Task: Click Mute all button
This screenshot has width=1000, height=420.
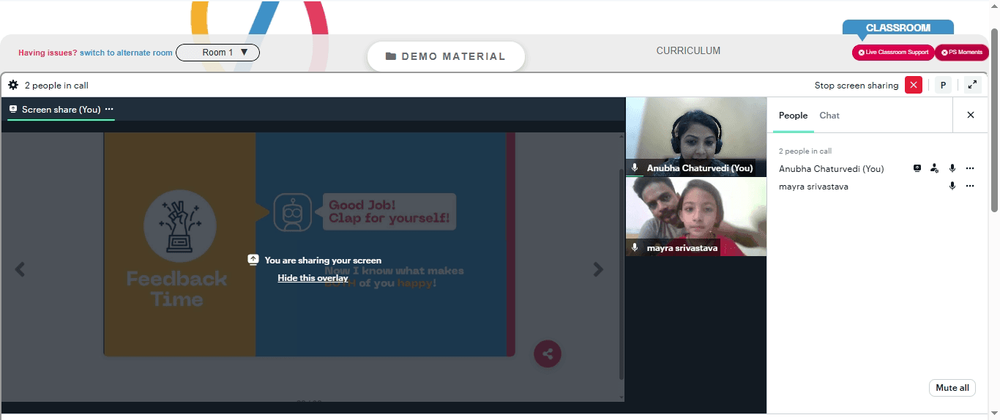Action: click(x=952, y=387)
